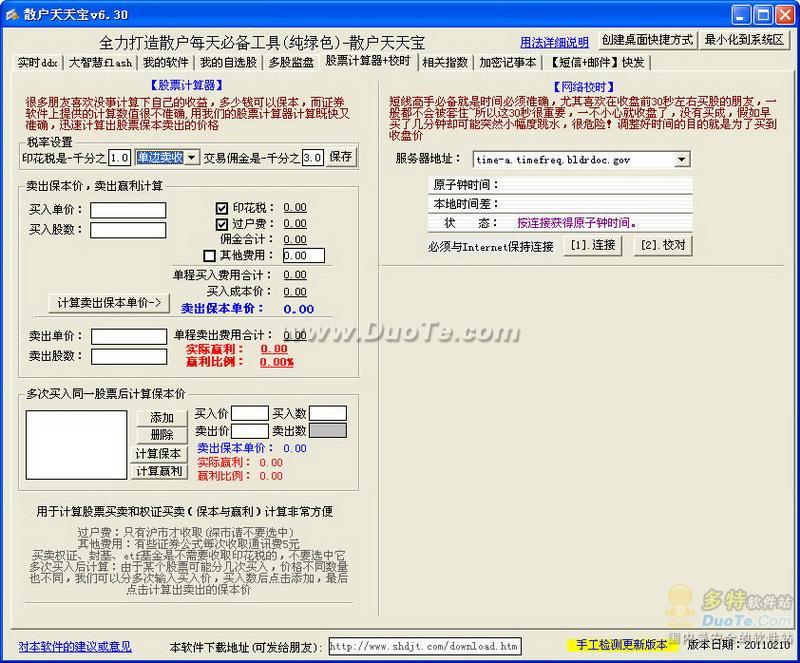The height and width of the screenshot is (663, 800).
Task: Open the 我的软件 tab
Action: 166,63
